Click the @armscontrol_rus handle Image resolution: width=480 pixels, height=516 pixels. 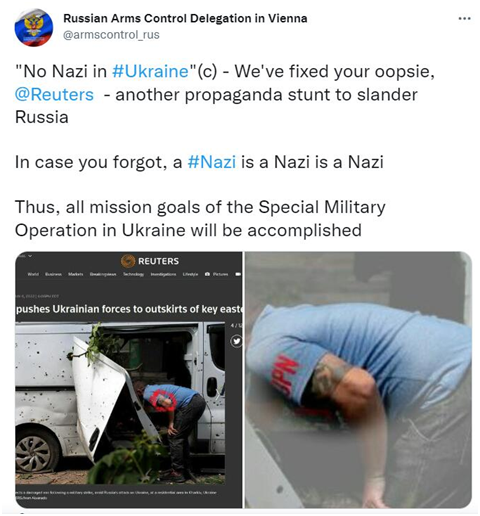tap(111, 35)
